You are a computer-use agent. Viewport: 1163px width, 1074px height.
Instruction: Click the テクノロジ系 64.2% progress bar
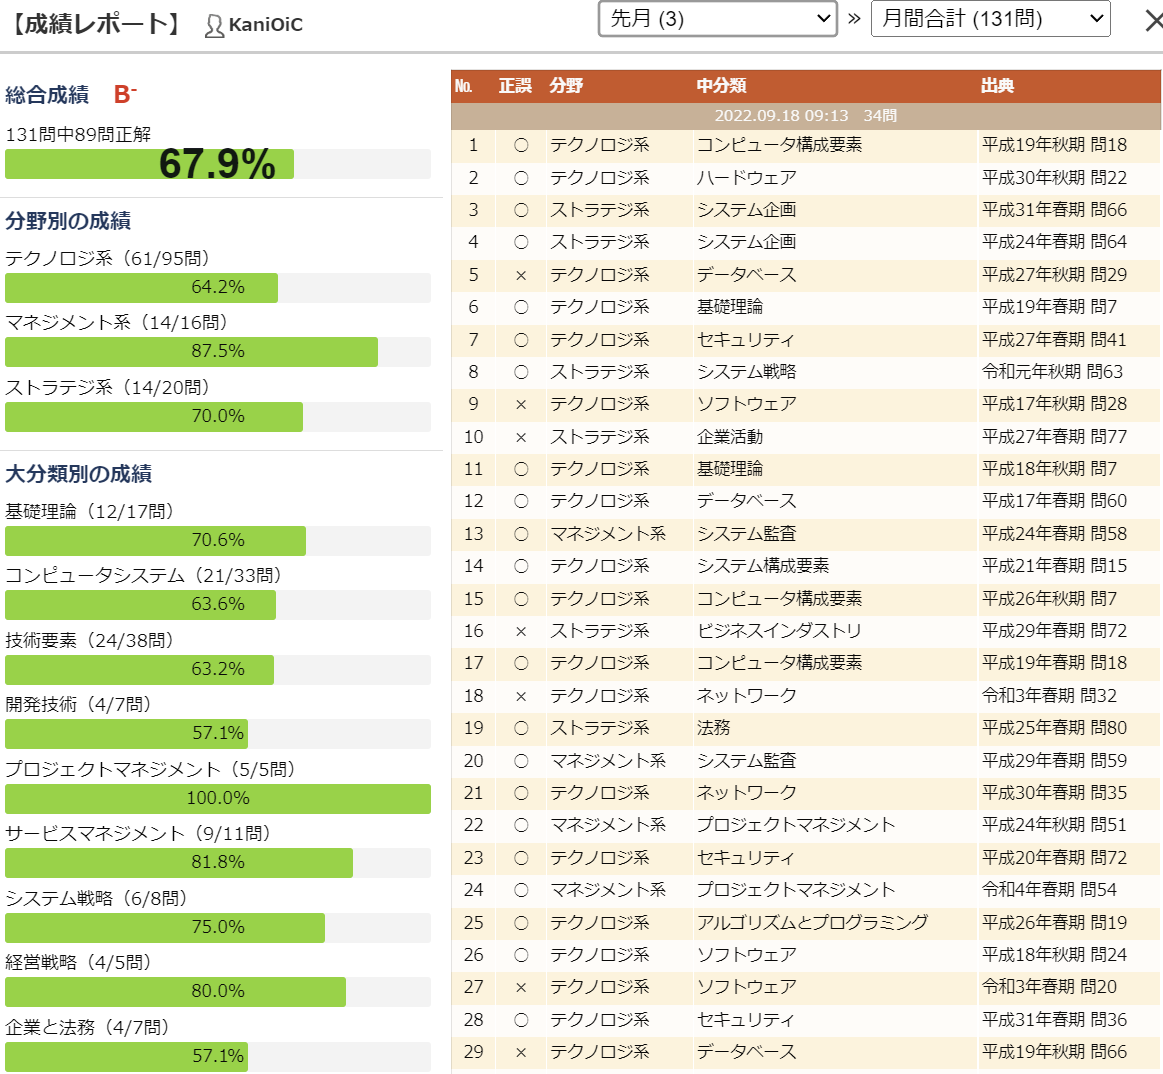218,288
